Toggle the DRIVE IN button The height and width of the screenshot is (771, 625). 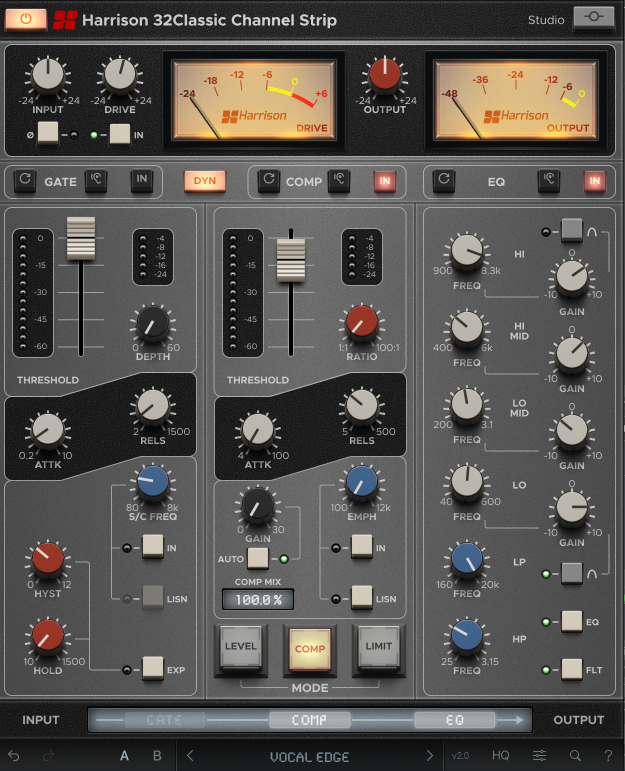pyautogui.click(x=119, y=134)
